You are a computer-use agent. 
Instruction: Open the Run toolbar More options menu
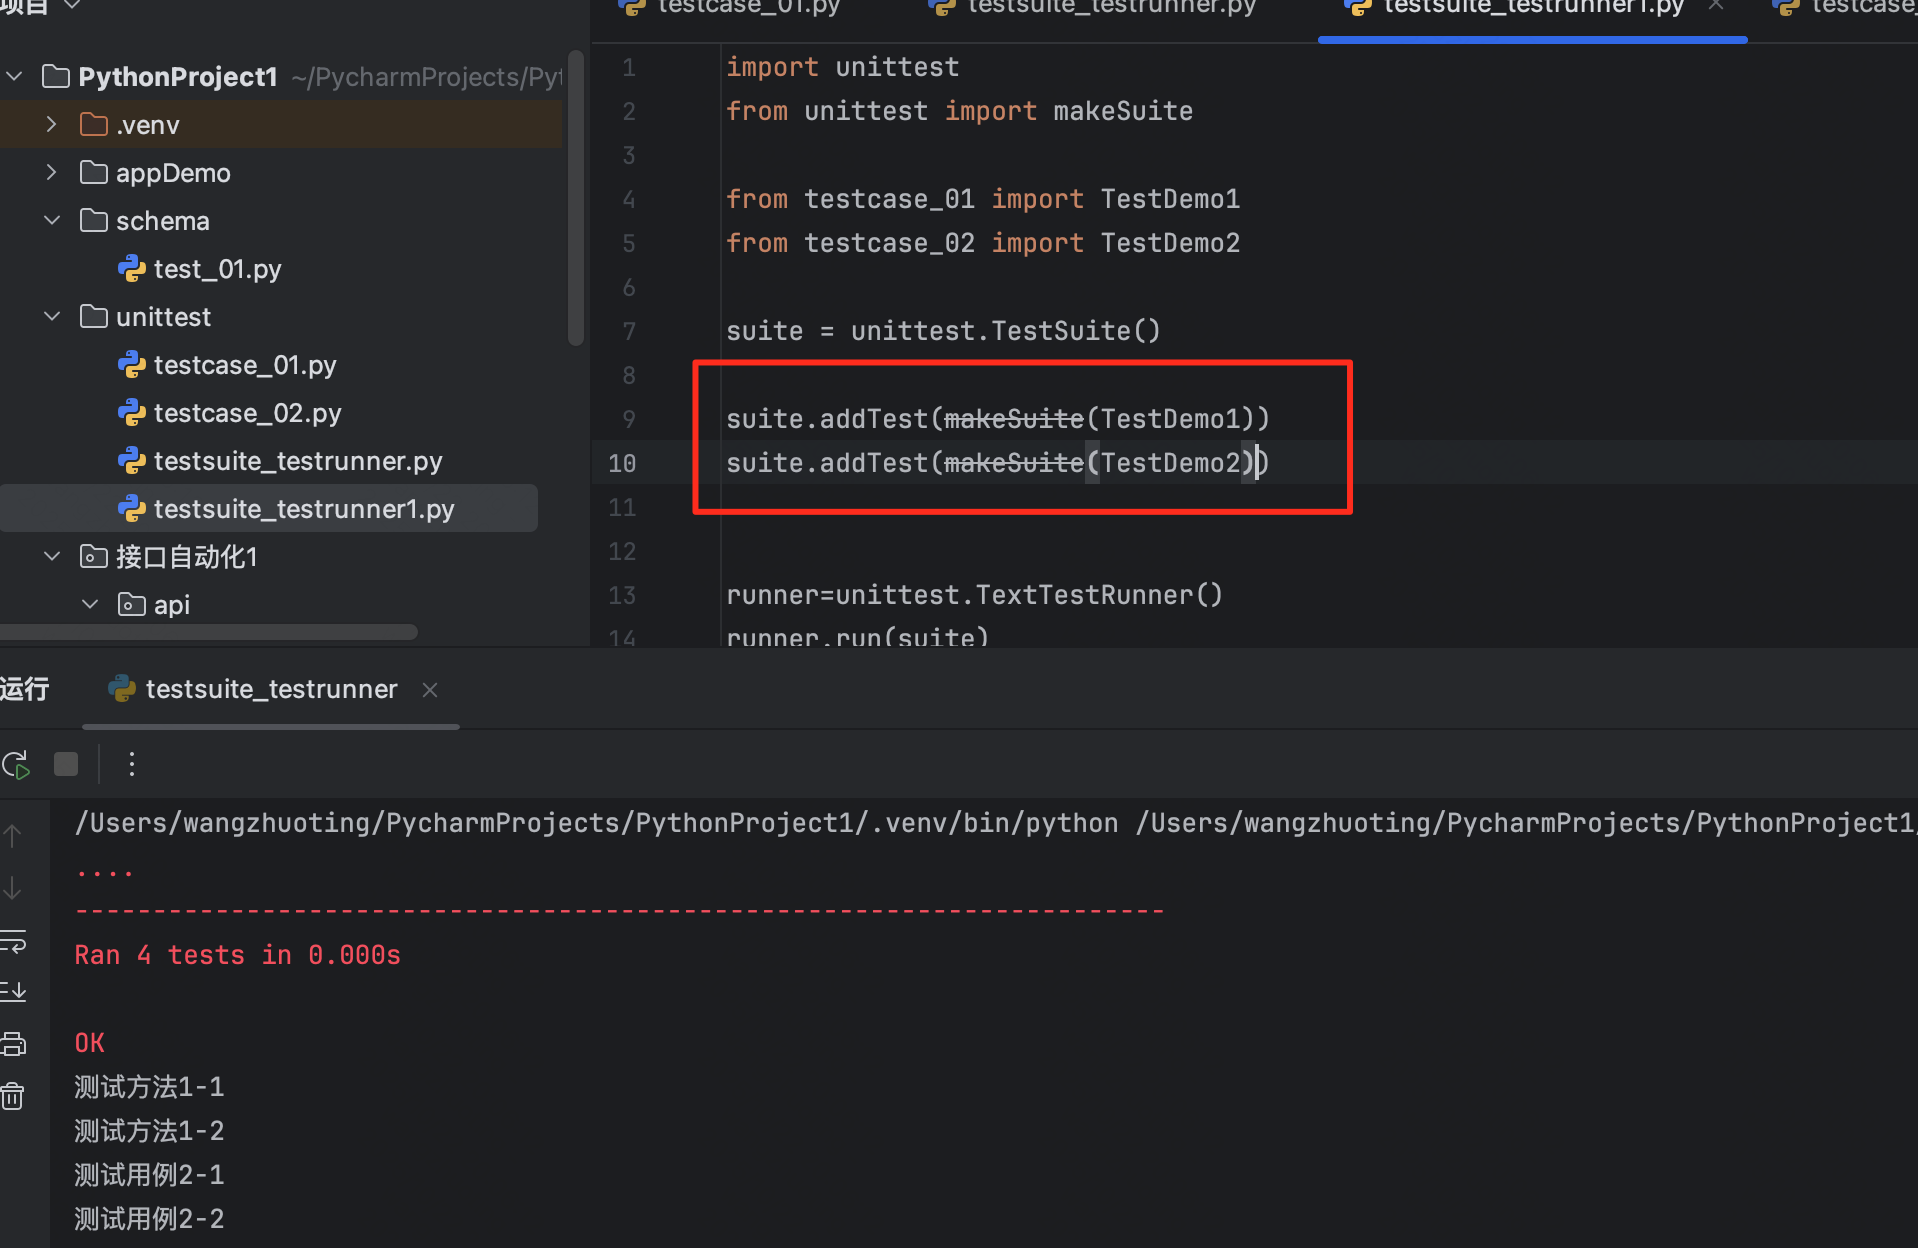[131, 765]
